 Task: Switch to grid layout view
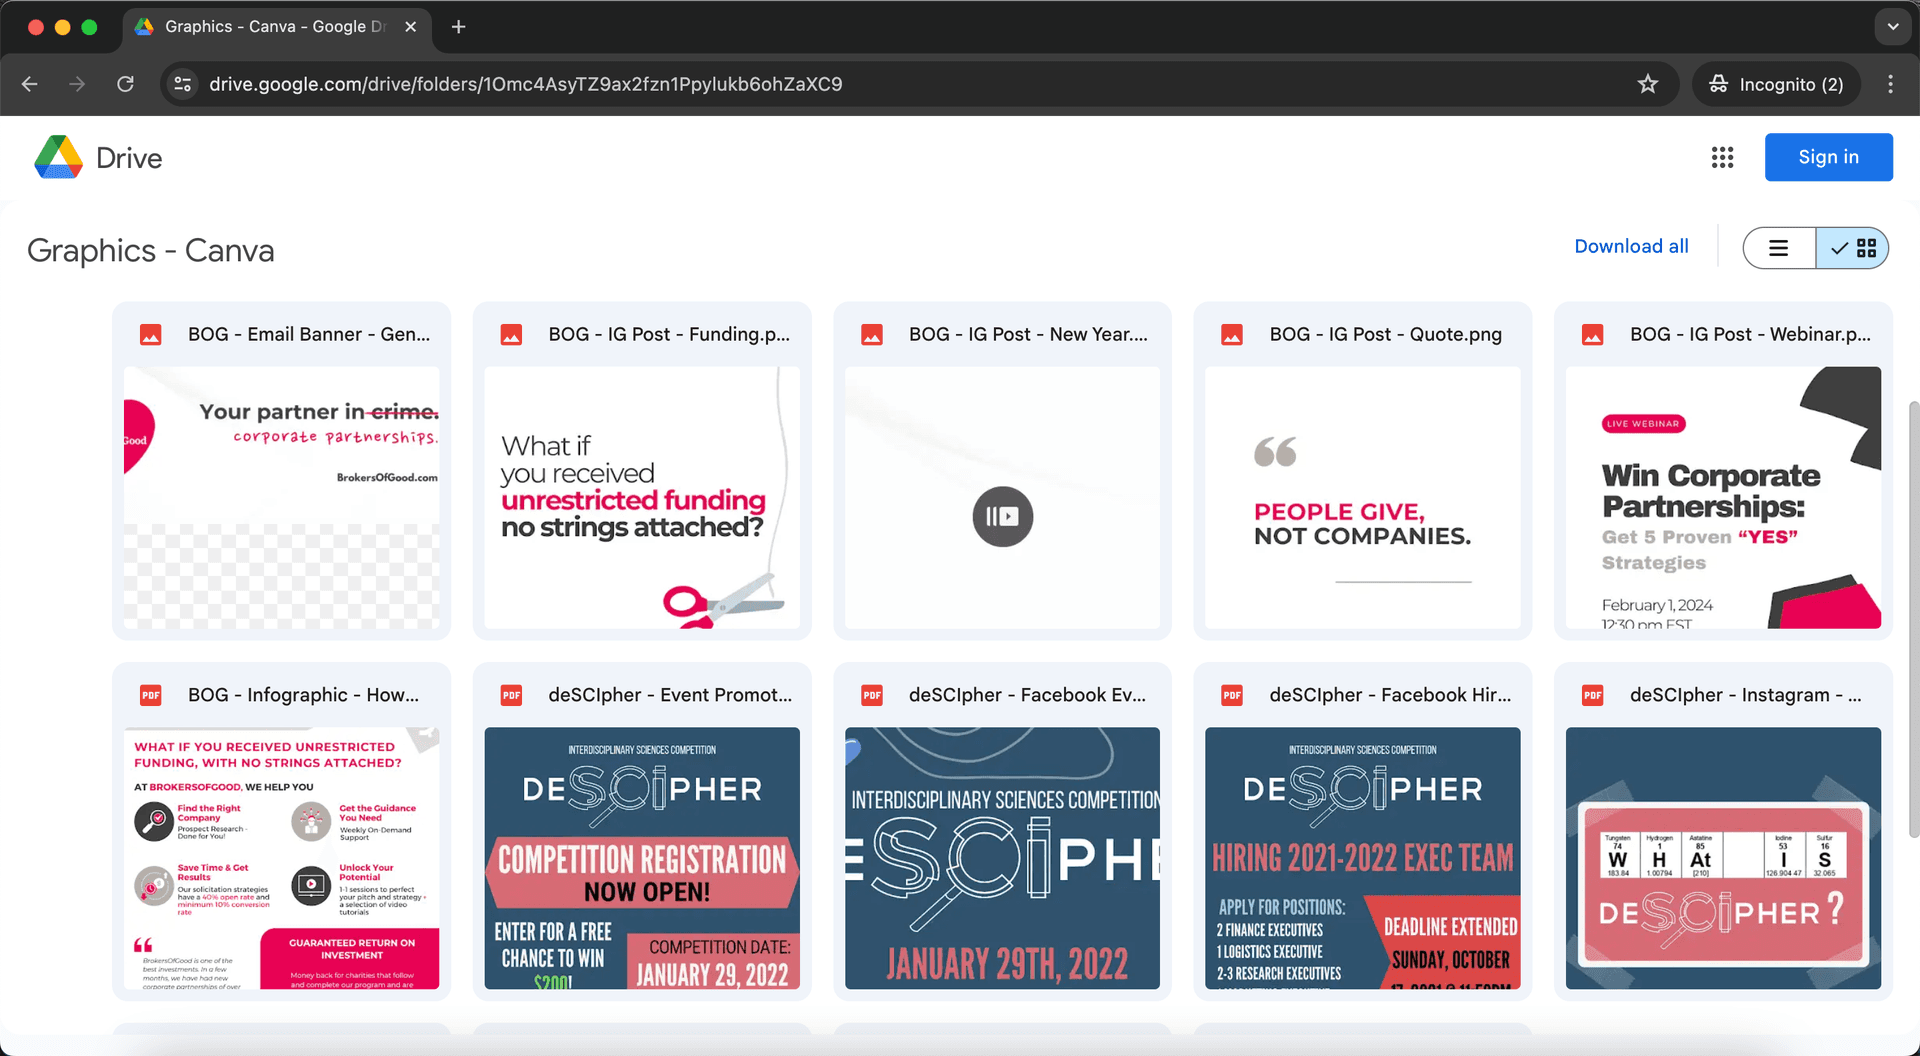[1853, 248]
